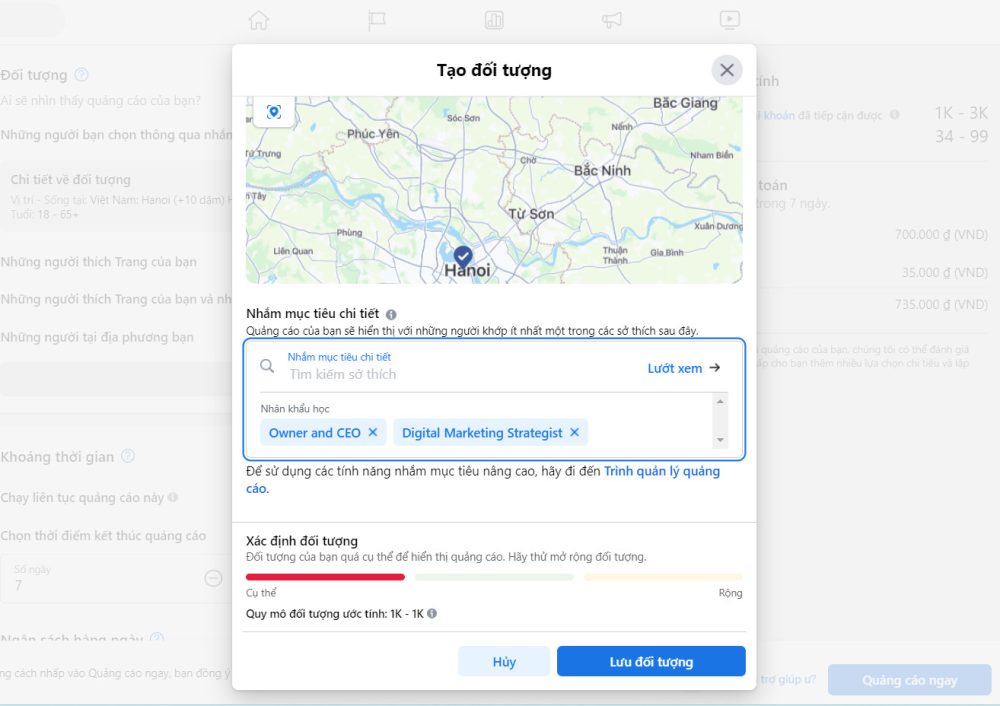Click the Nhân khẩu học category label
This screenshot has width=1000, height=706.
click(x=295, y=409)
